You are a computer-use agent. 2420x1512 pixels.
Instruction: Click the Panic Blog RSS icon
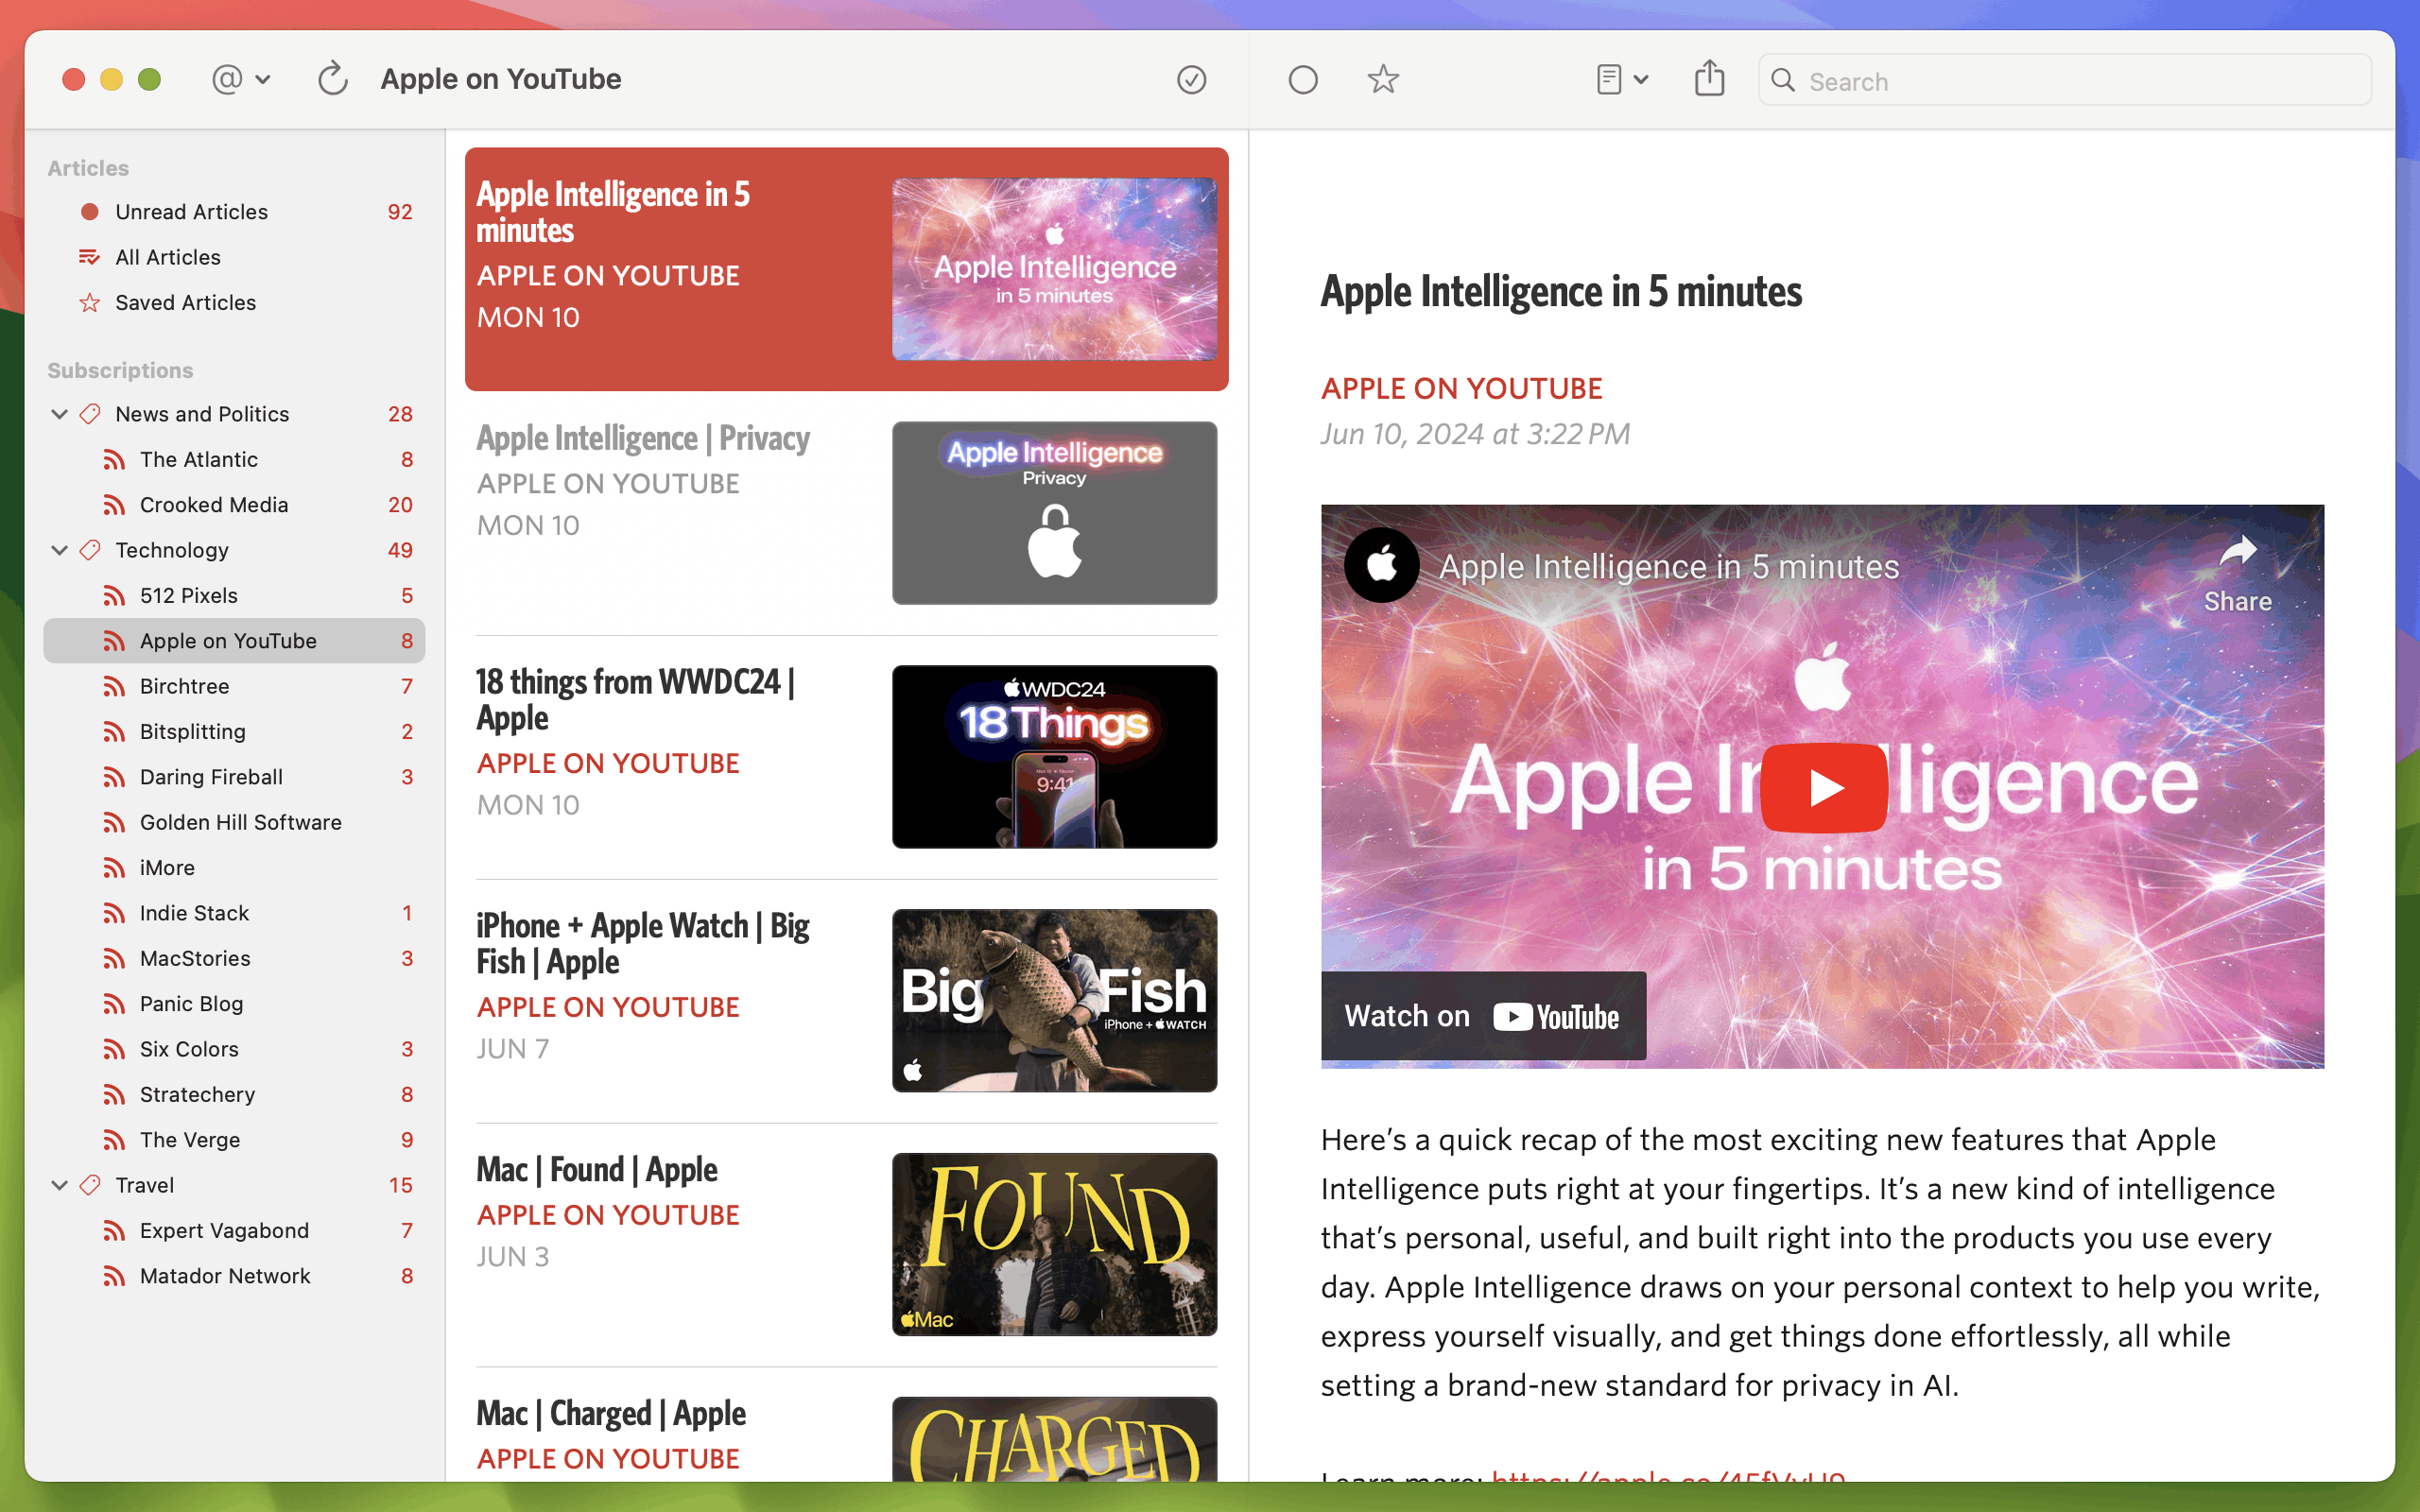click(114, 1004)
